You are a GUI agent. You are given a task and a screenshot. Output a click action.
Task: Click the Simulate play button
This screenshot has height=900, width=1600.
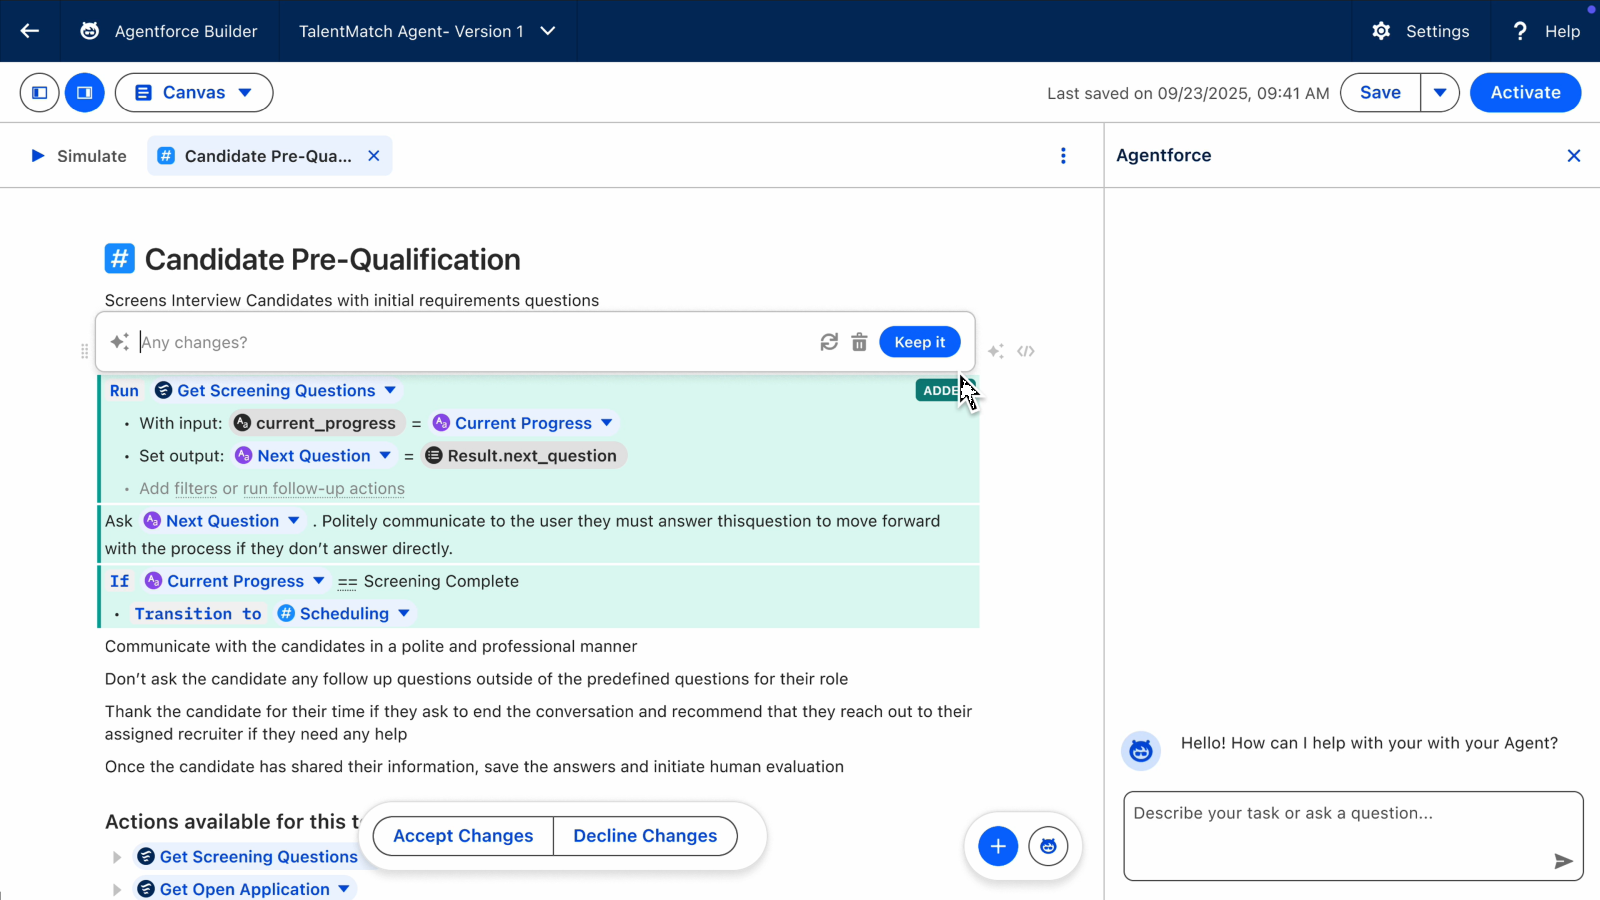(x=38, y=156)
